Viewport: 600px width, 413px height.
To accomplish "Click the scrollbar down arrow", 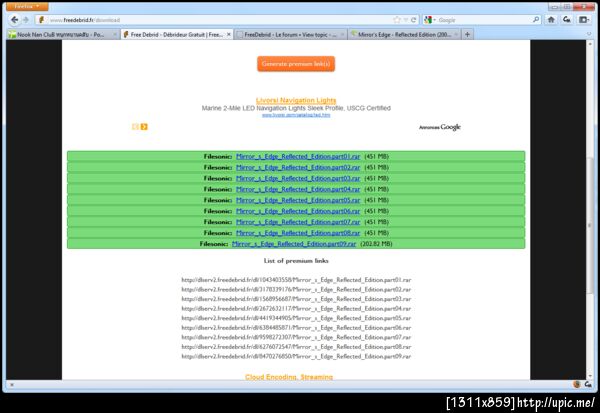I will 590,375.
